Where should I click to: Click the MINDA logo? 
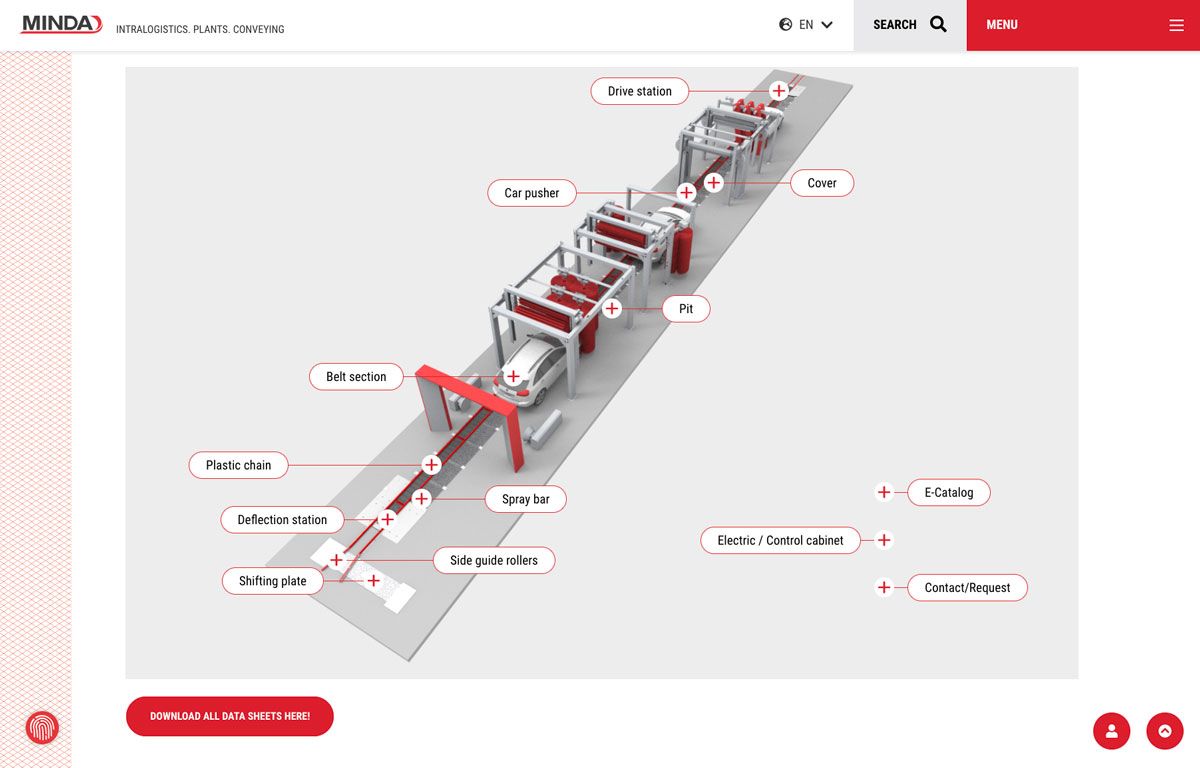61,24
